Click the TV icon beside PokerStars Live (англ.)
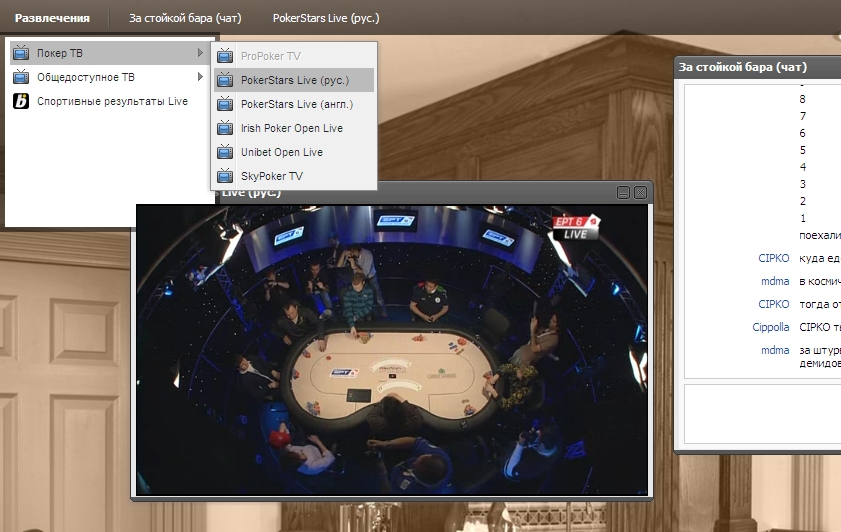 [x=225, y=104]
